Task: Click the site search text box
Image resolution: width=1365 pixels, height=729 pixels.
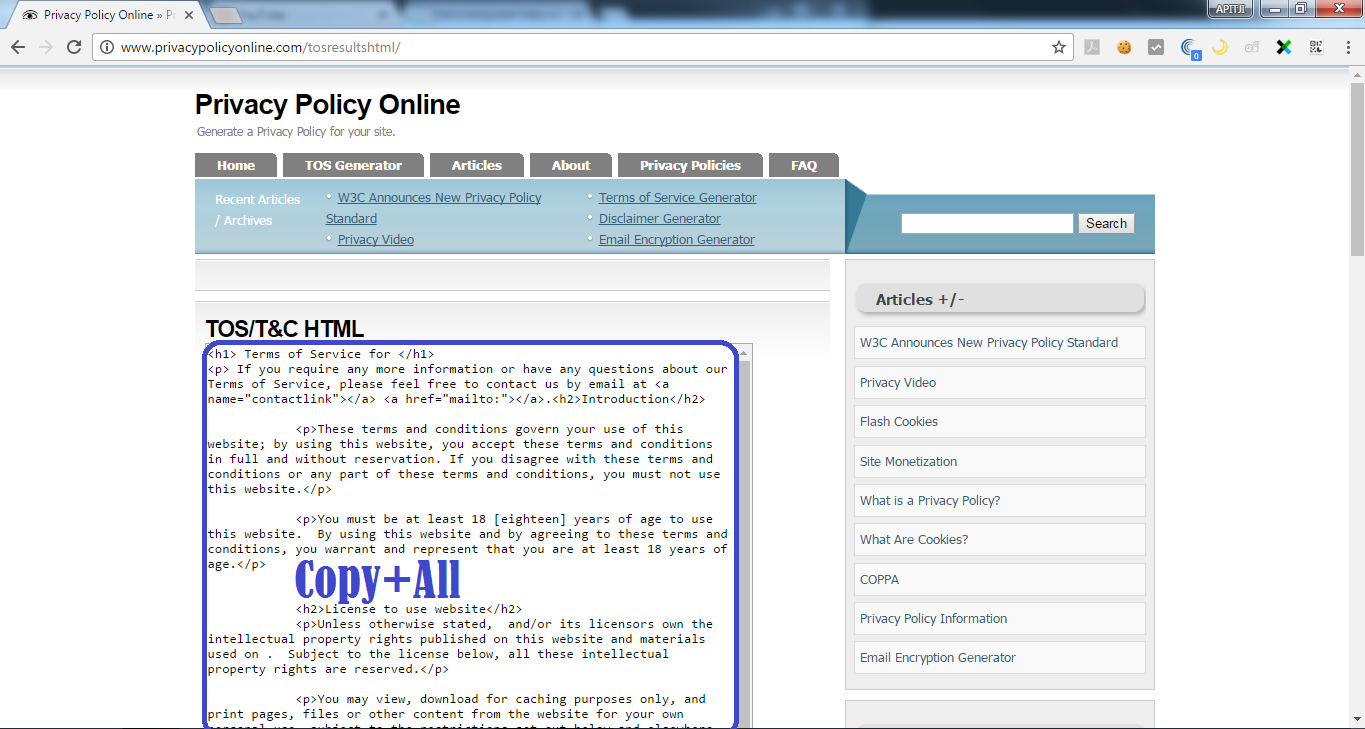Action: [x=987, y=223]
